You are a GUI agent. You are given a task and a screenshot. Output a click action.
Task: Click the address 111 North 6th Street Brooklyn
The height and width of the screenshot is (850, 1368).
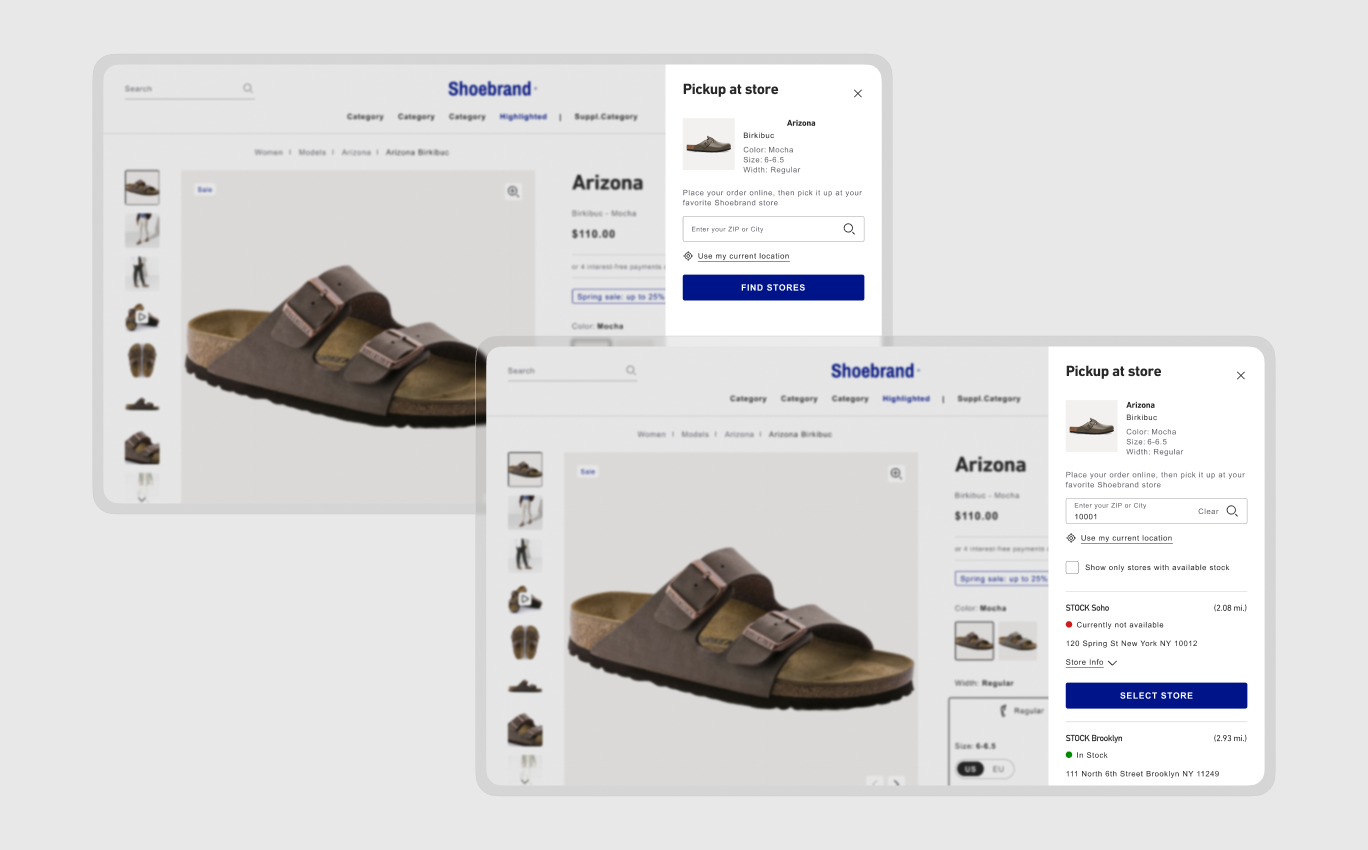(x=1142, y=774)
